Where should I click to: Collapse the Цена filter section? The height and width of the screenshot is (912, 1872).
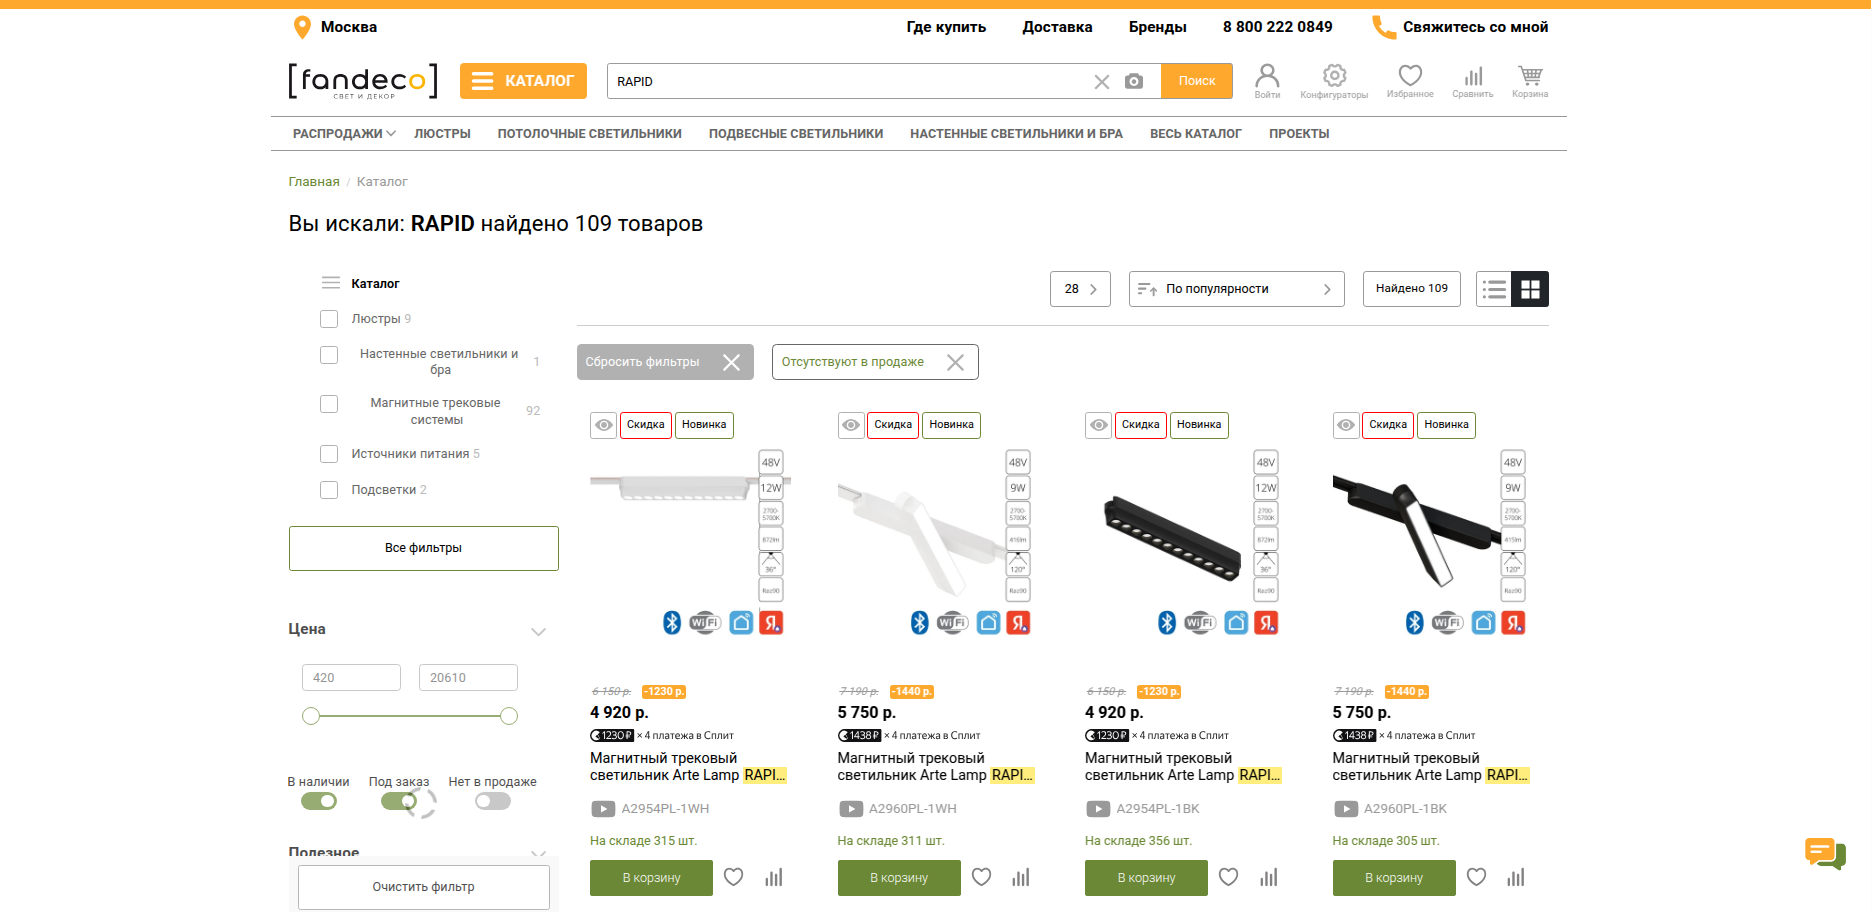point(538,631)
